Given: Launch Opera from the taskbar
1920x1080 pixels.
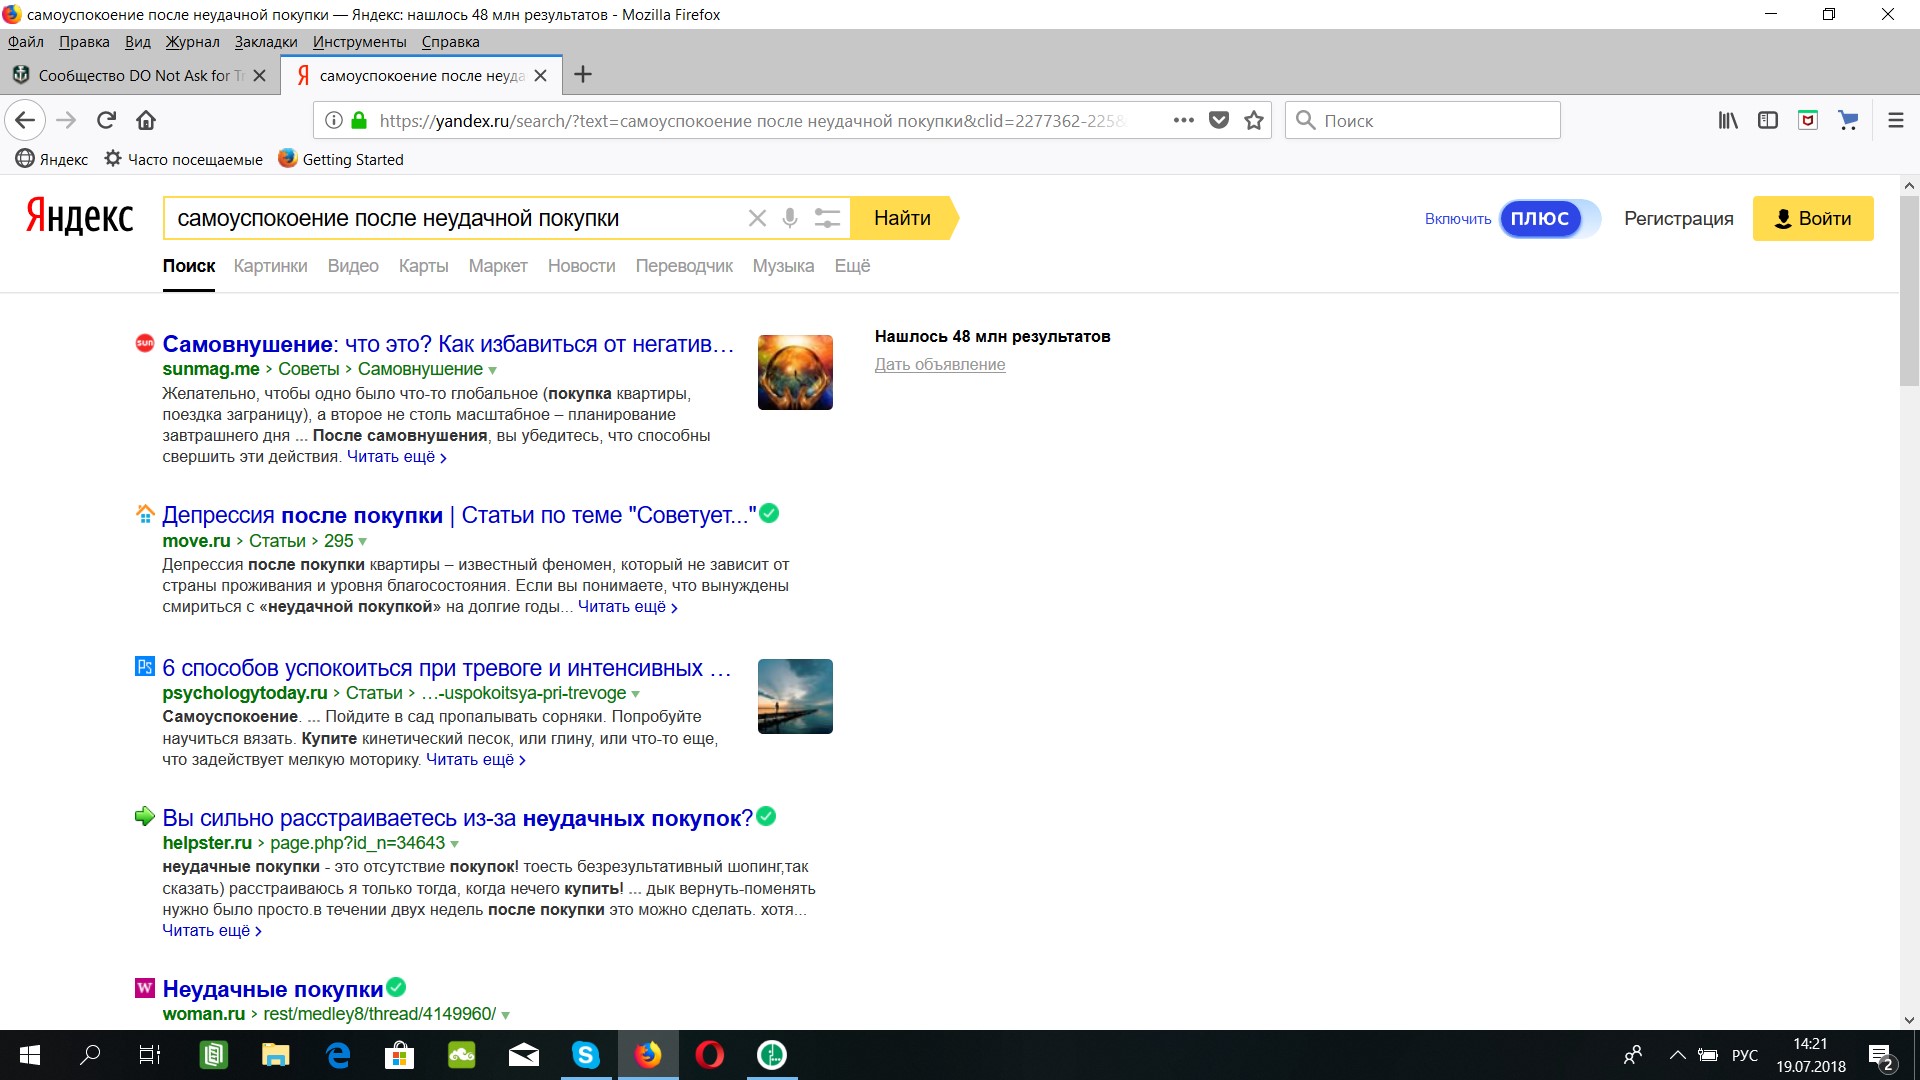Looking at the screenshot, I should tap(710, 1055).
